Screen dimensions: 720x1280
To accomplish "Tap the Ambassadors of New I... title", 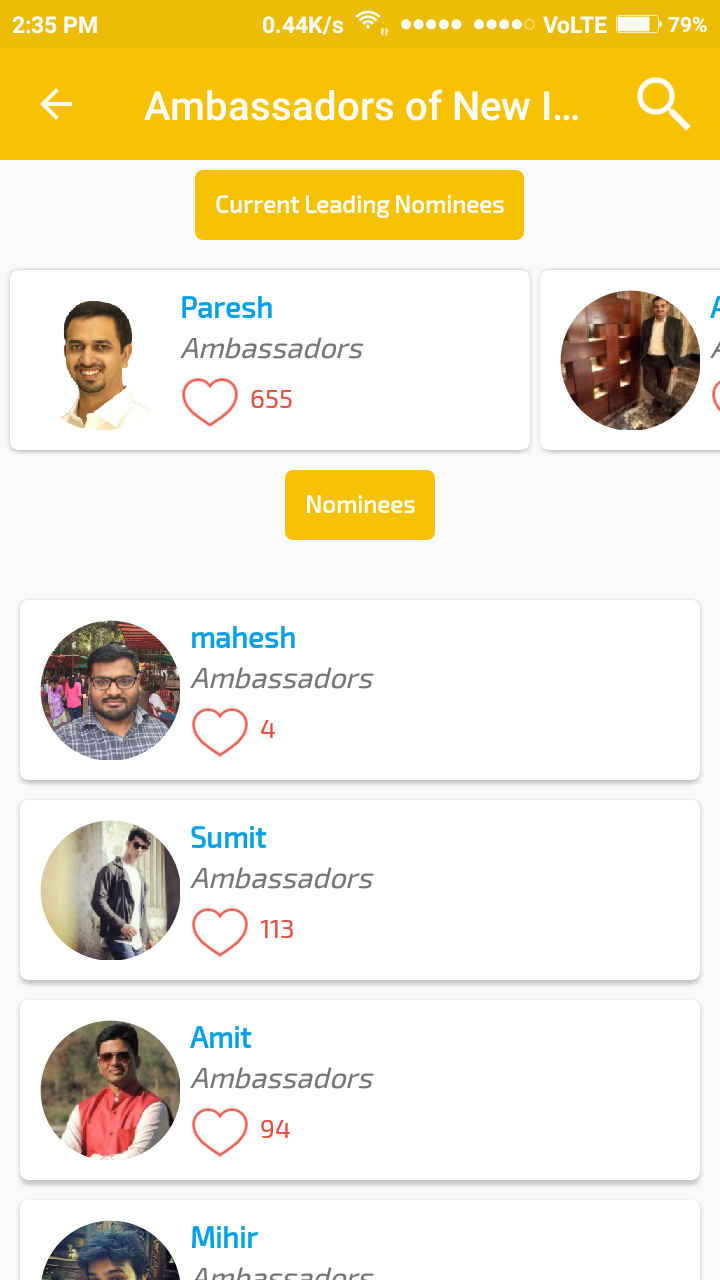I will click(361, 105).
